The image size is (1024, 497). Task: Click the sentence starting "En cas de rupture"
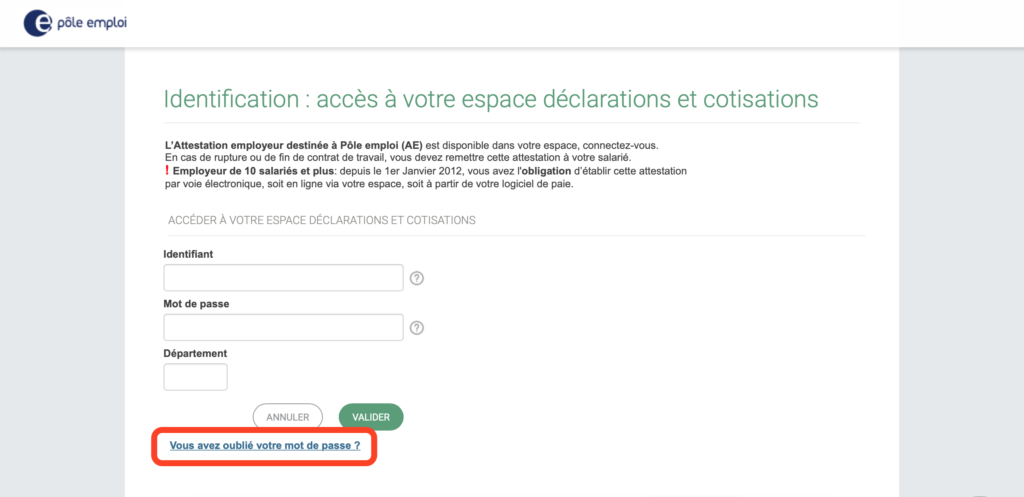(x=397, y=158)
